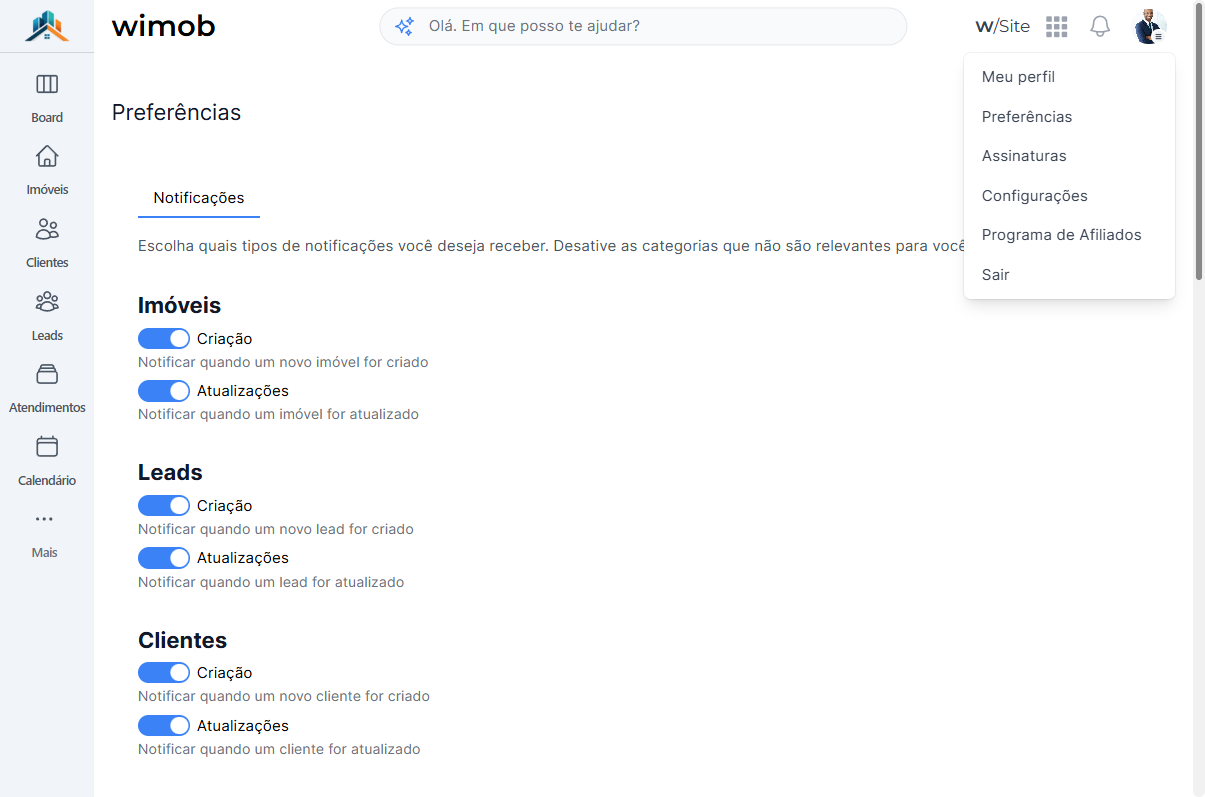Click 'Notificar quando um novo cliente for criado'

pos(284,696)
